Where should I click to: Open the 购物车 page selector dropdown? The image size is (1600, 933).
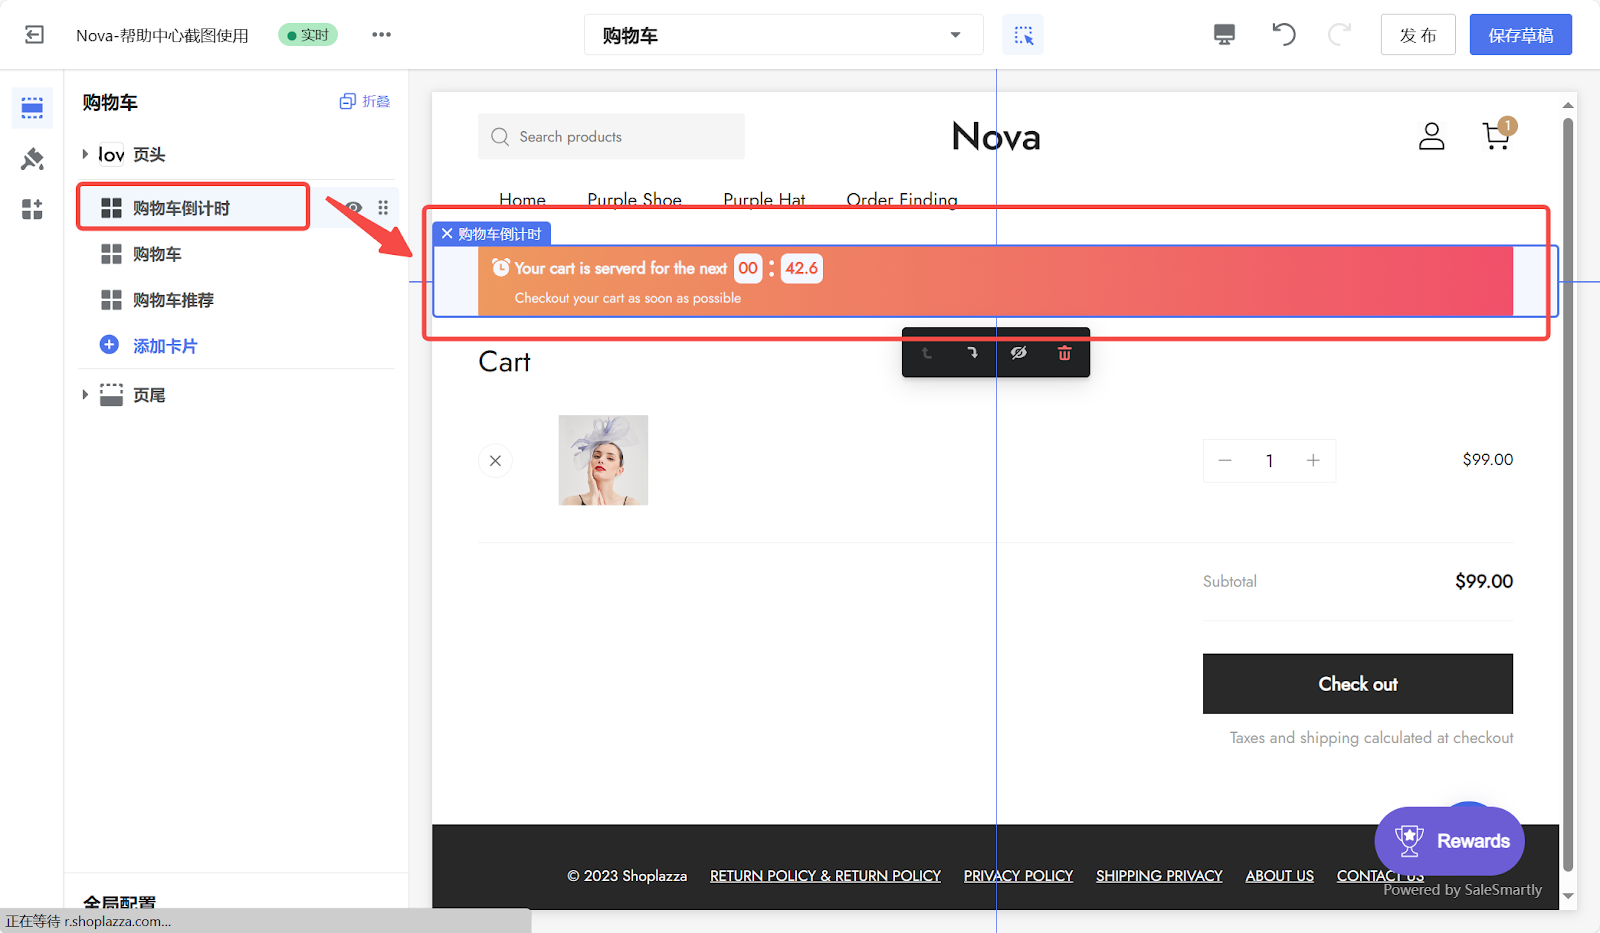coord(783,35)
